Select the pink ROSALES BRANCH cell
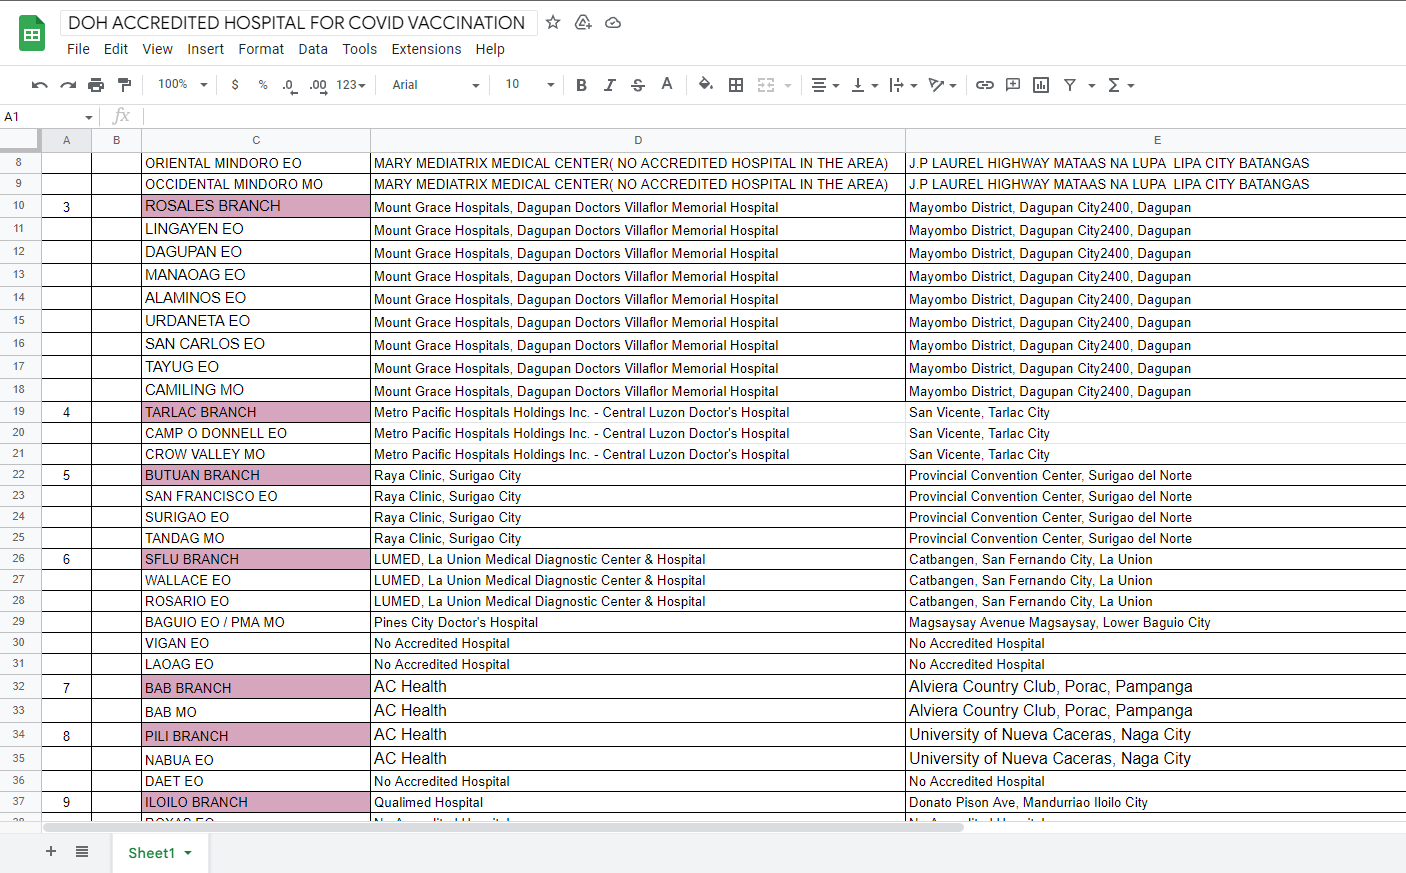Viewport: 1406px width, 873px height. [x=256, y=206]
